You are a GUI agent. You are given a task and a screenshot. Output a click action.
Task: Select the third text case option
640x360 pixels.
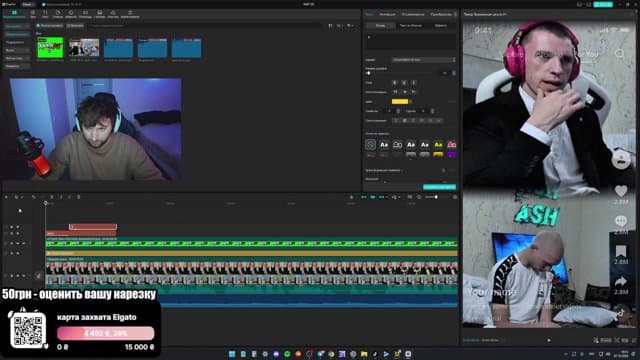click(x=414, y=92)
